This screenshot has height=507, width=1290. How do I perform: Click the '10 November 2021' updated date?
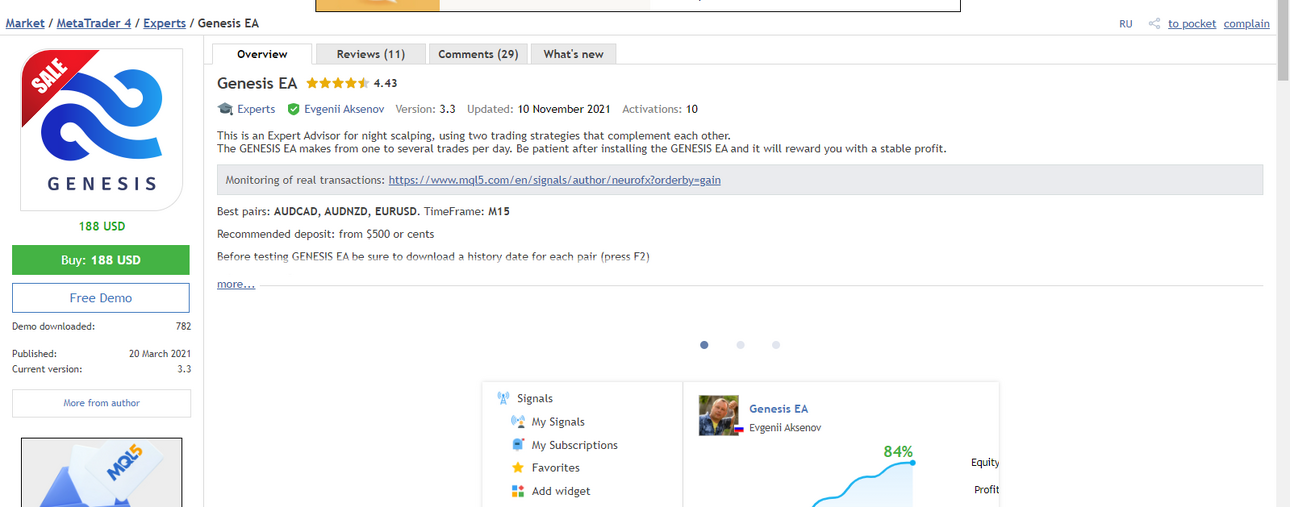click(564, 109)
